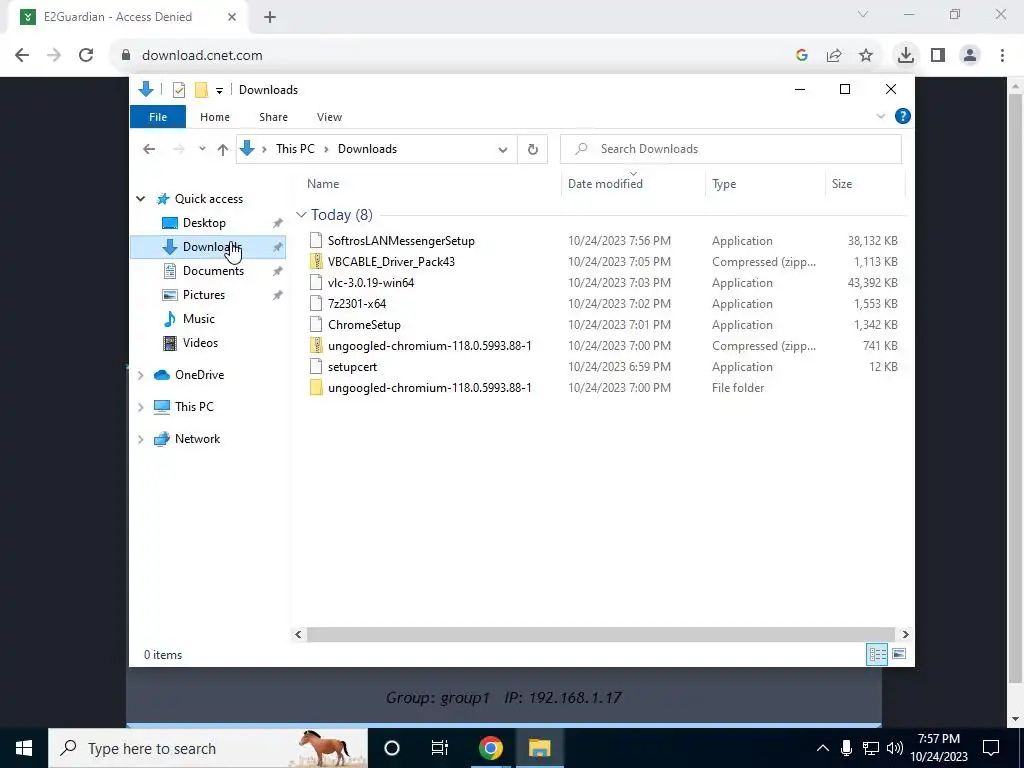
Task: Open the View ribbon tab
Action: [x=329, y=117]
